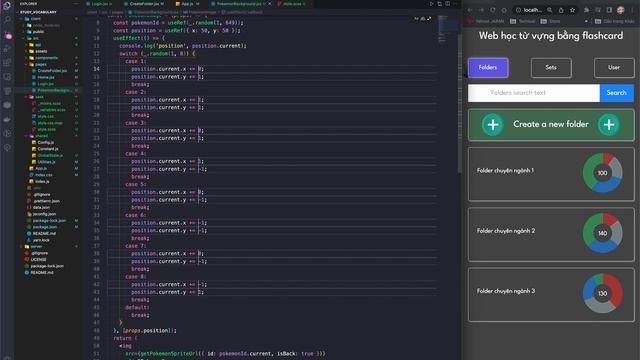
Task: Open index.css in the Explorer tree
Action: (x=41, y=175)
